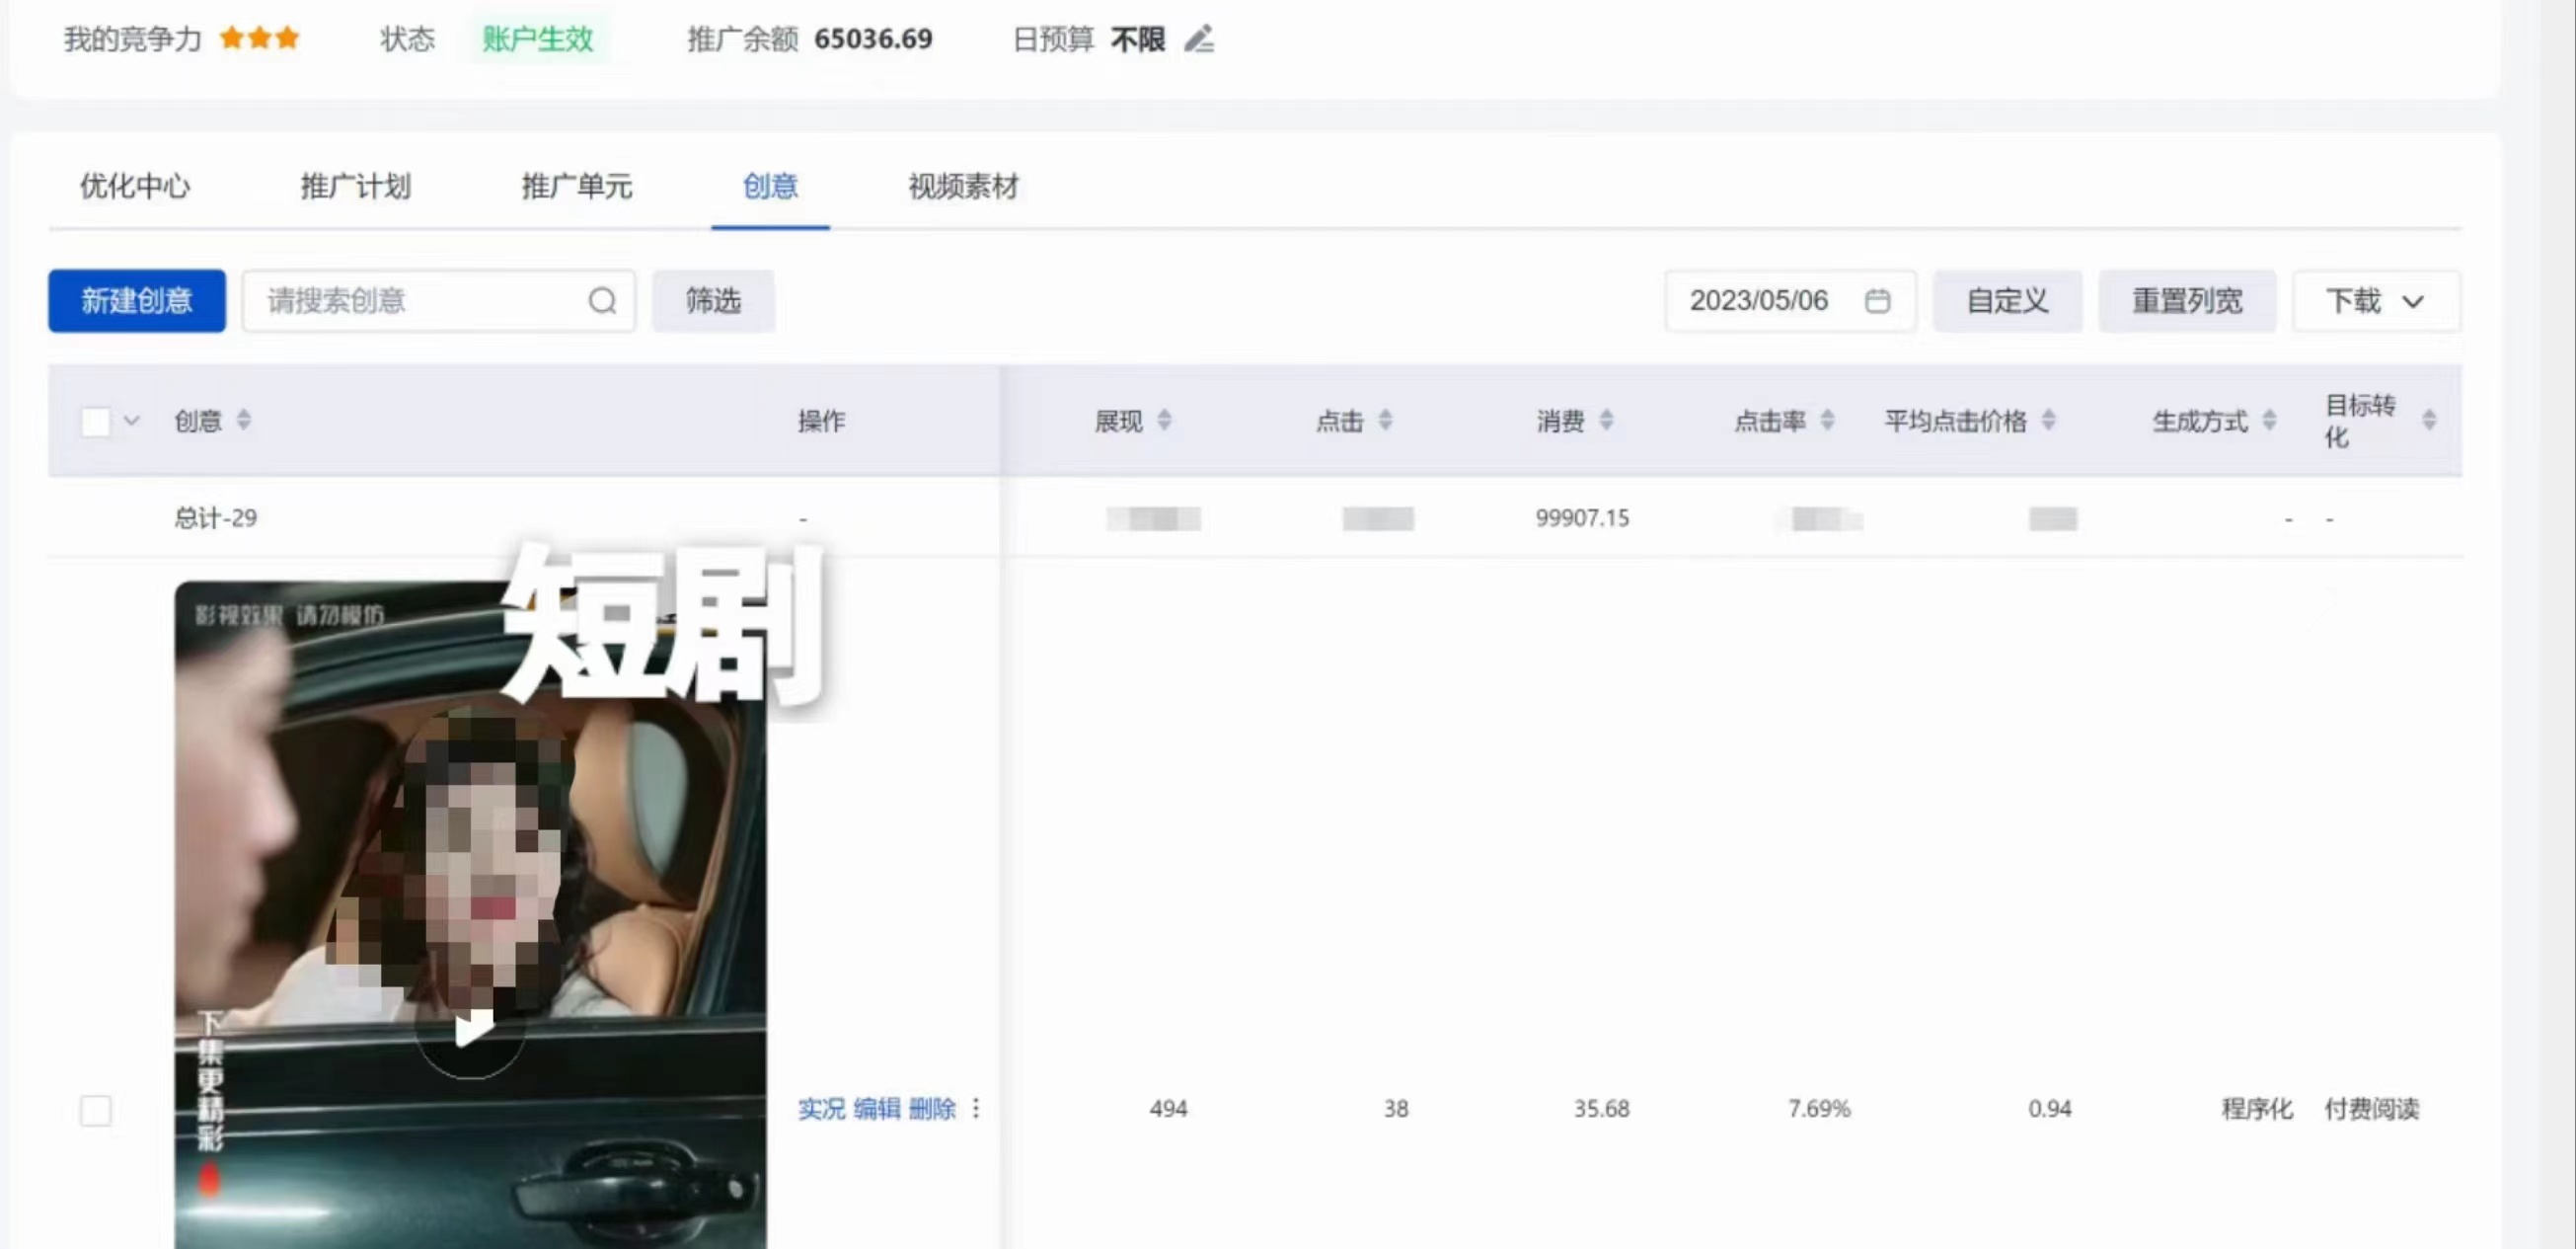The width and height of the screenshot is (2576, 1249).
Task: Sort by 点击 column arrows
Action: (x=1385, y=420)
